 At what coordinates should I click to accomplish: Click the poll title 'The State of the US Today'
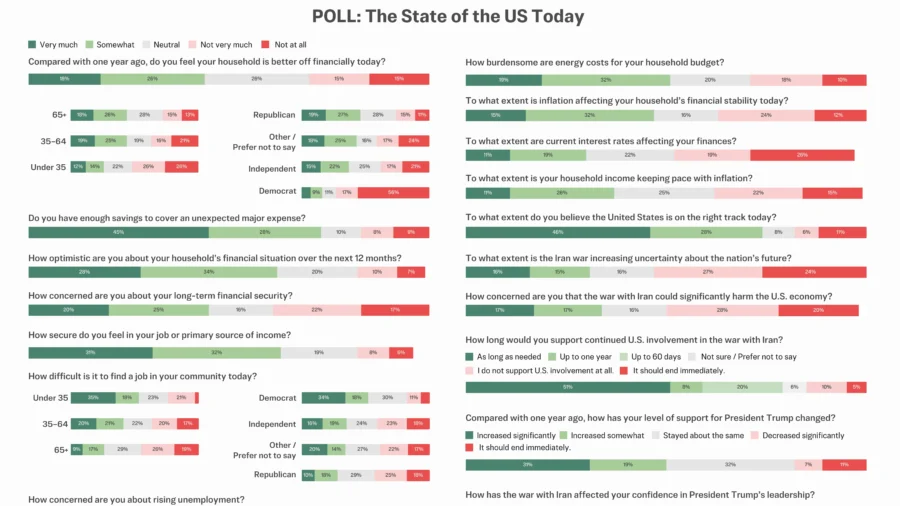448,16
